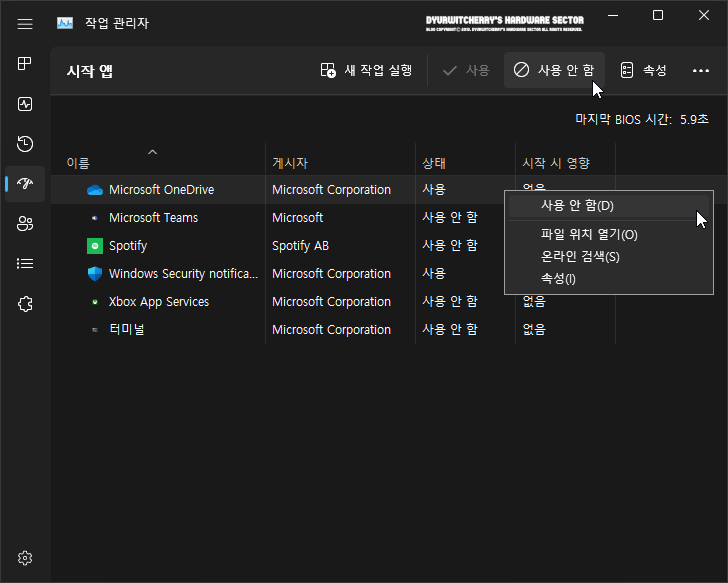Open 속성 from the toolbar
728x583 pixels.
644,71
